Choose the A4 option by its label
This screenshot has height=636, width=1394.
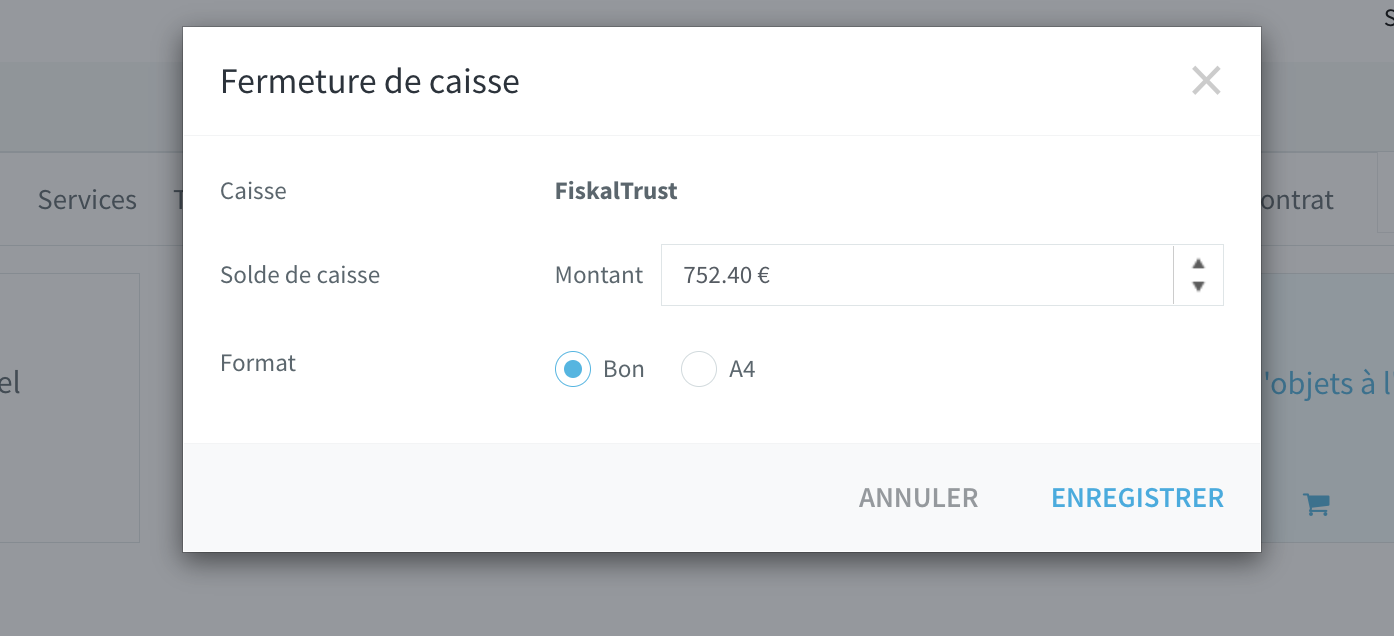pos(742,369)
